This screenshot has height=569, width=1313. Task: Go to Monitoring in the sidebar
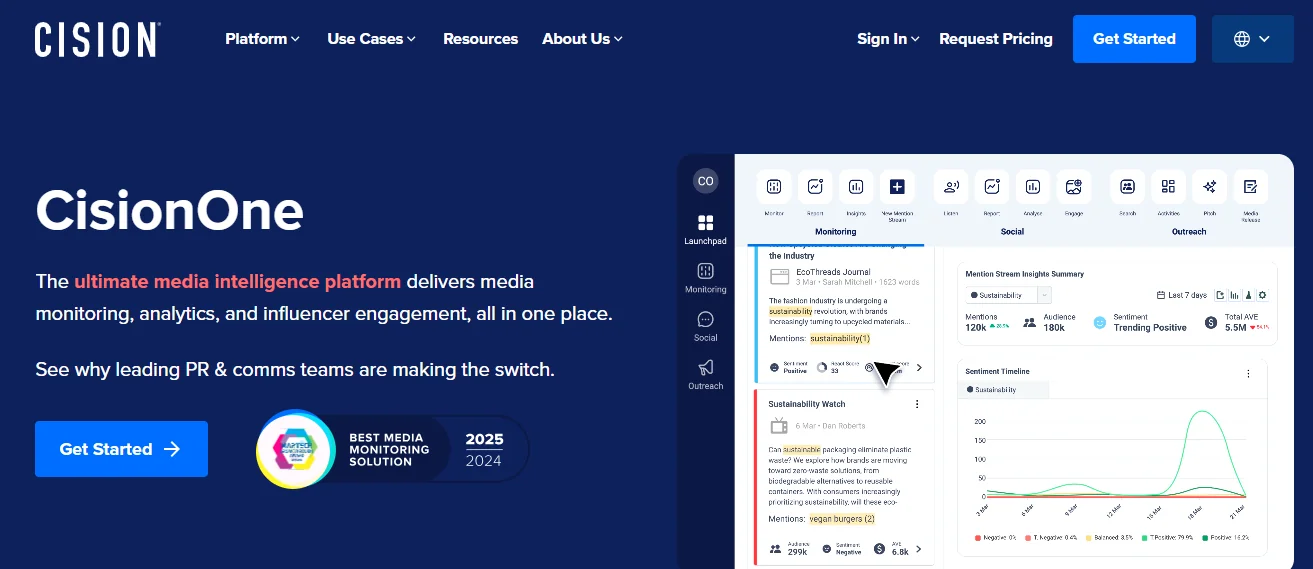(x=705, y=278)
